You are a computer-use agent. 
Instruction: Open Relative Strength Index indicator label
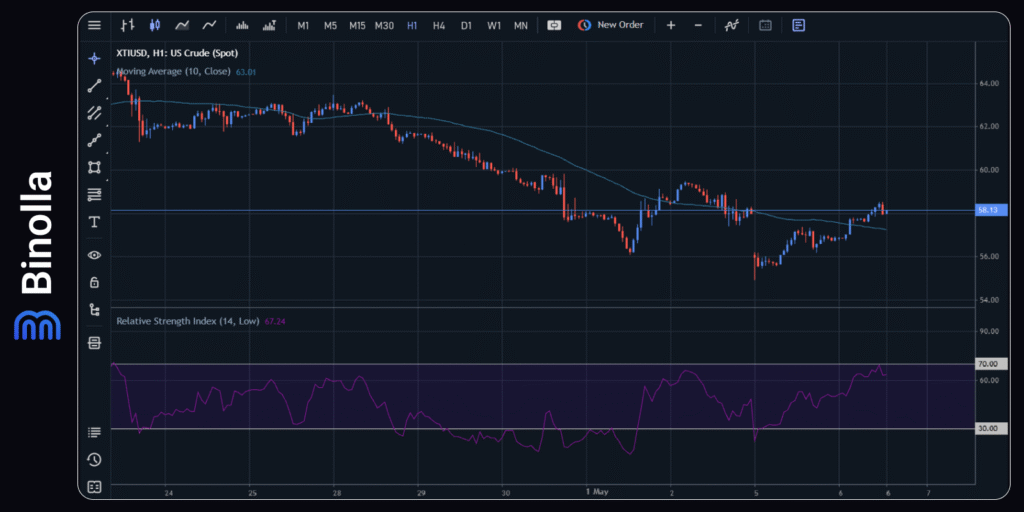pos(187,321)
